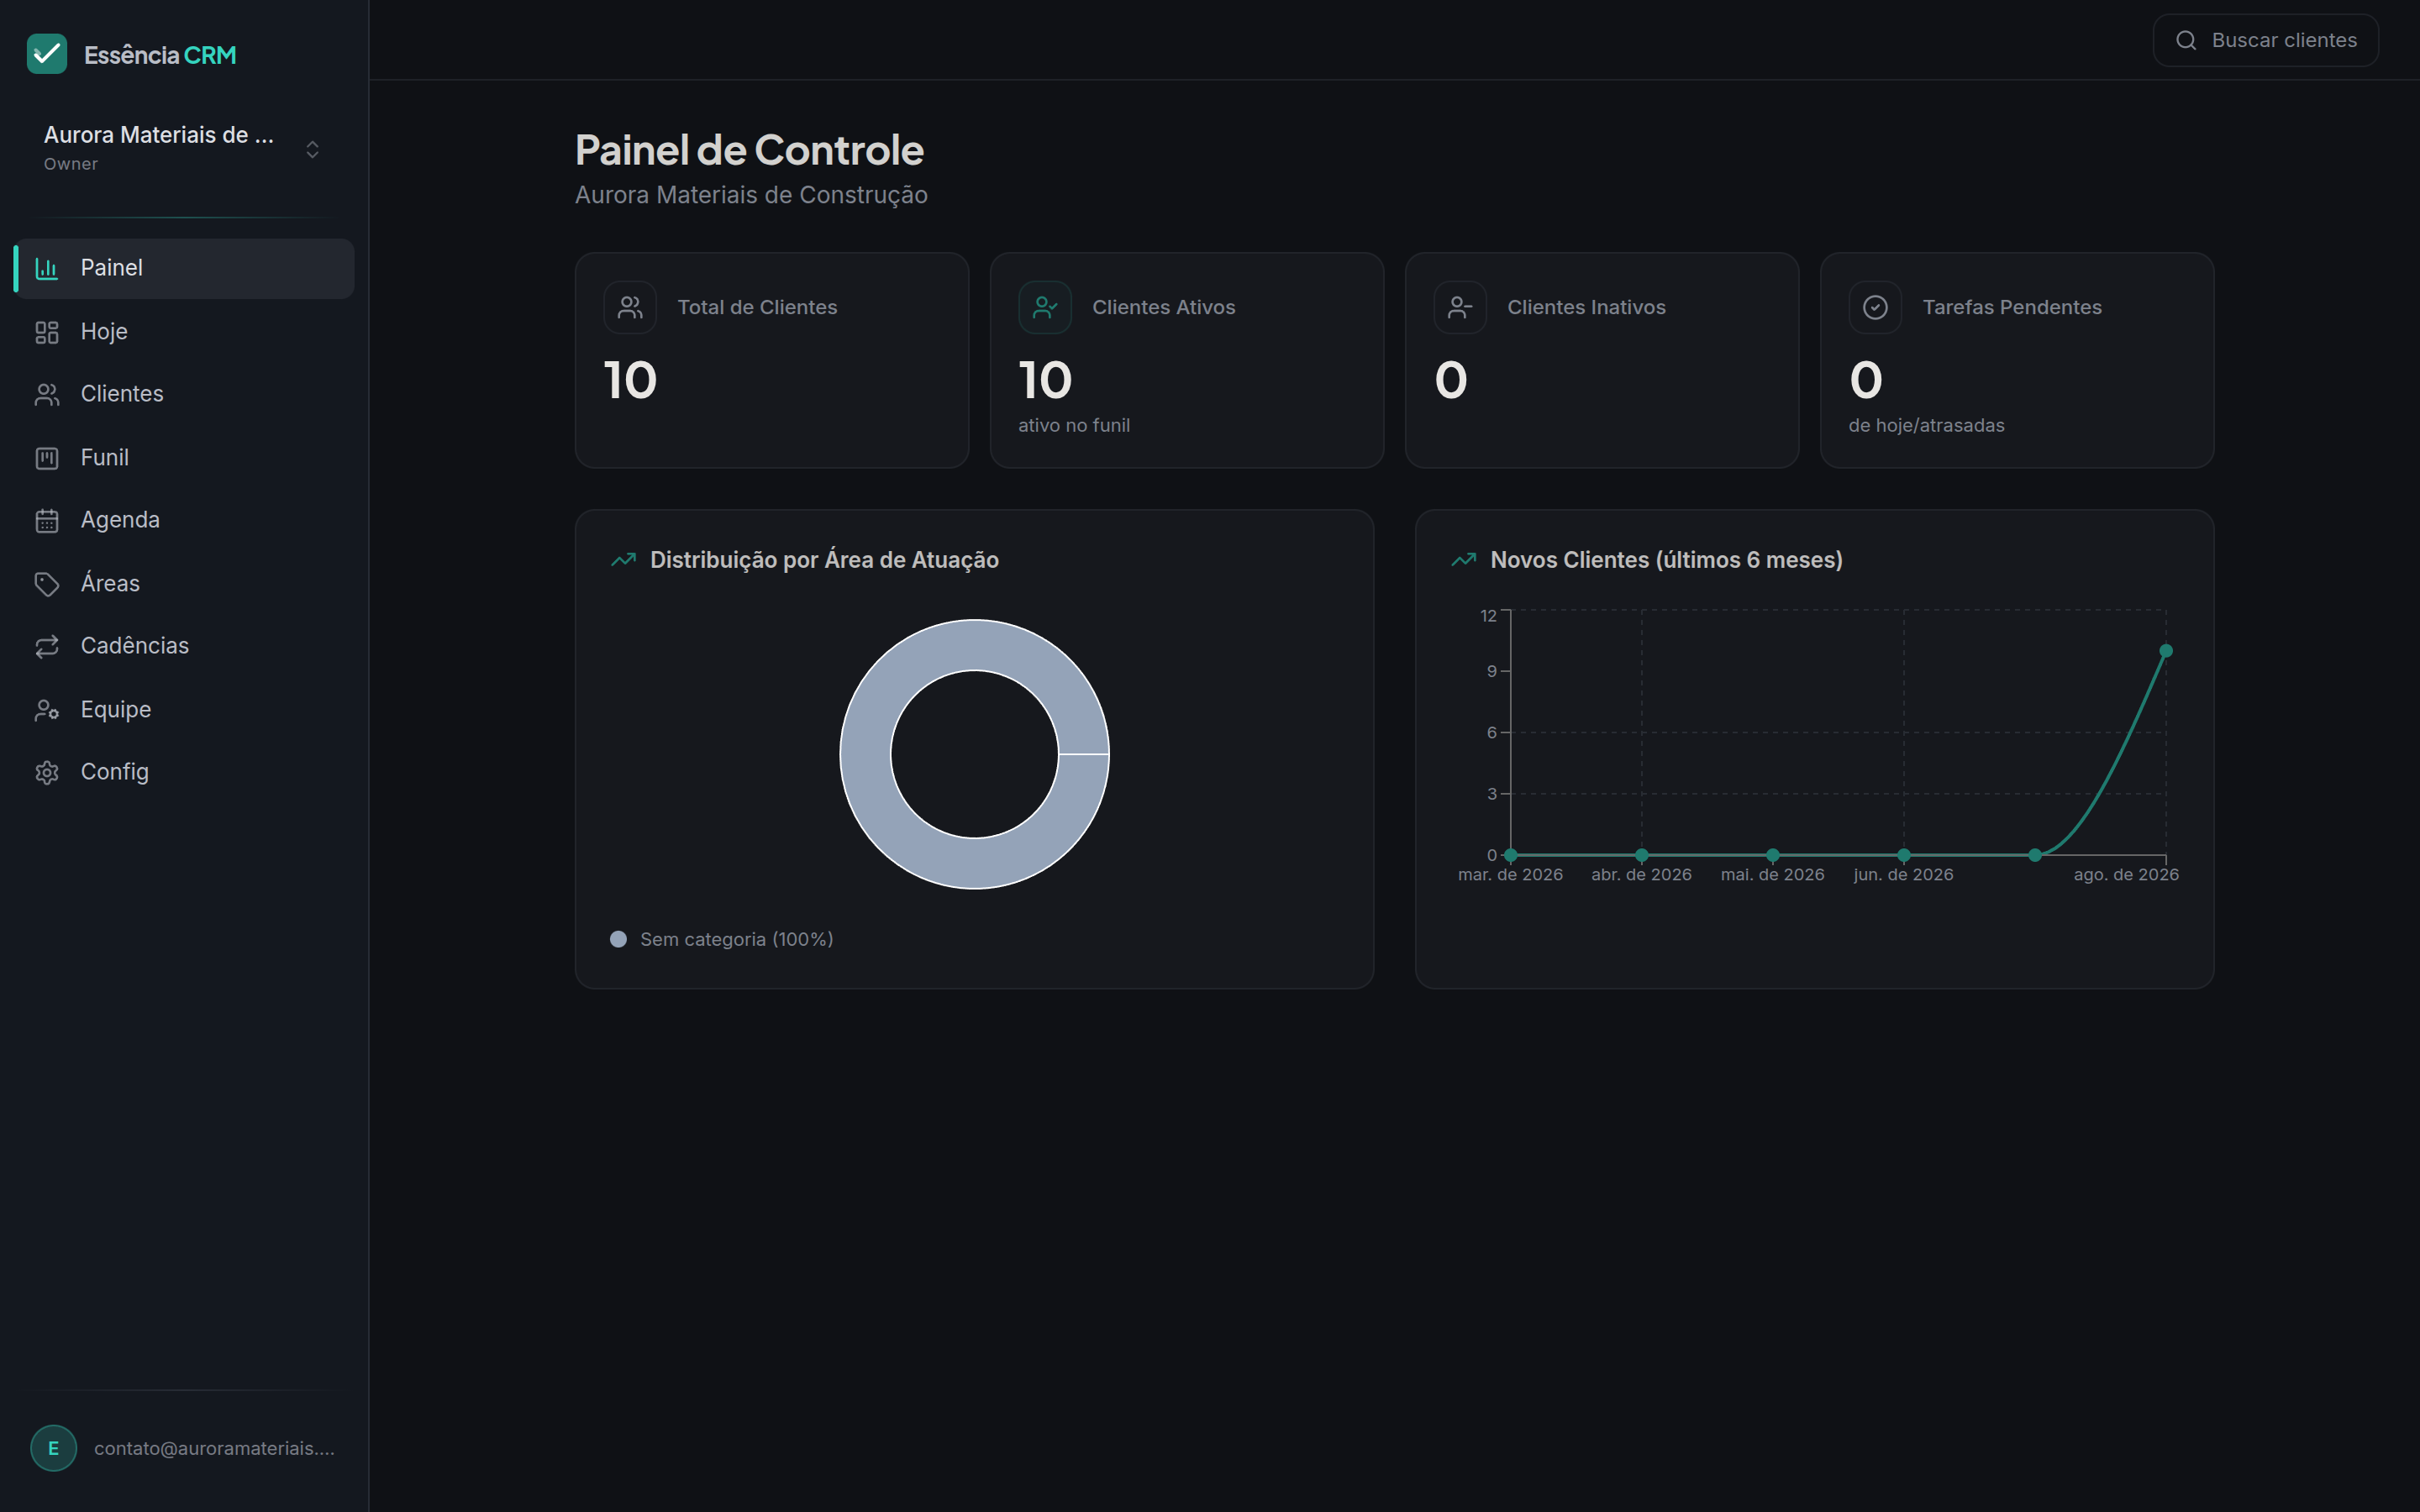Click the "de hoje/atrasadas" caption
The height and width of the screenshot is (1512, 2420).
1926,425
